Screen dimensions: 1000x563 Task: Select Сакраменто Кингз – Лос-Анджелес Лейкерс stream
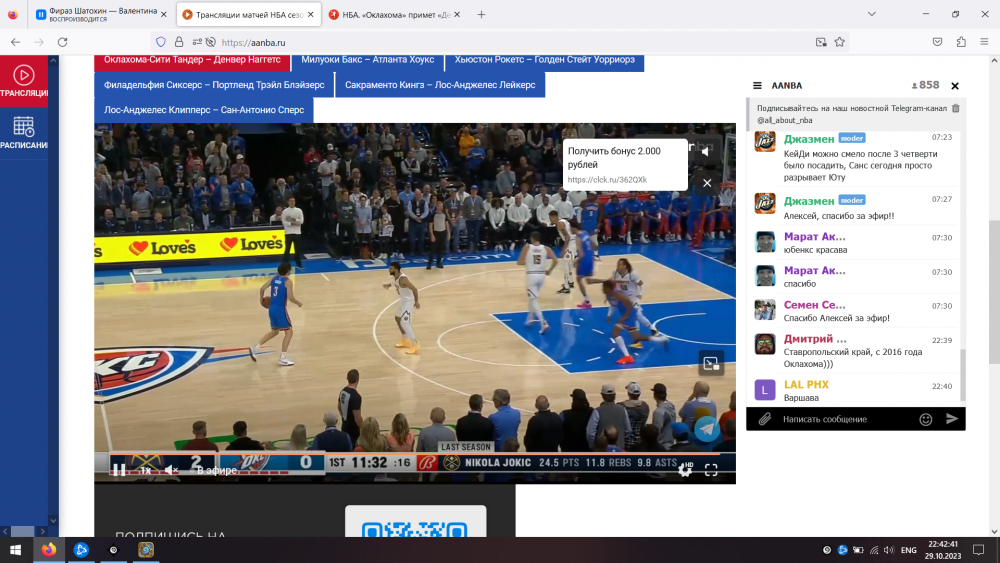coord(440,85)
